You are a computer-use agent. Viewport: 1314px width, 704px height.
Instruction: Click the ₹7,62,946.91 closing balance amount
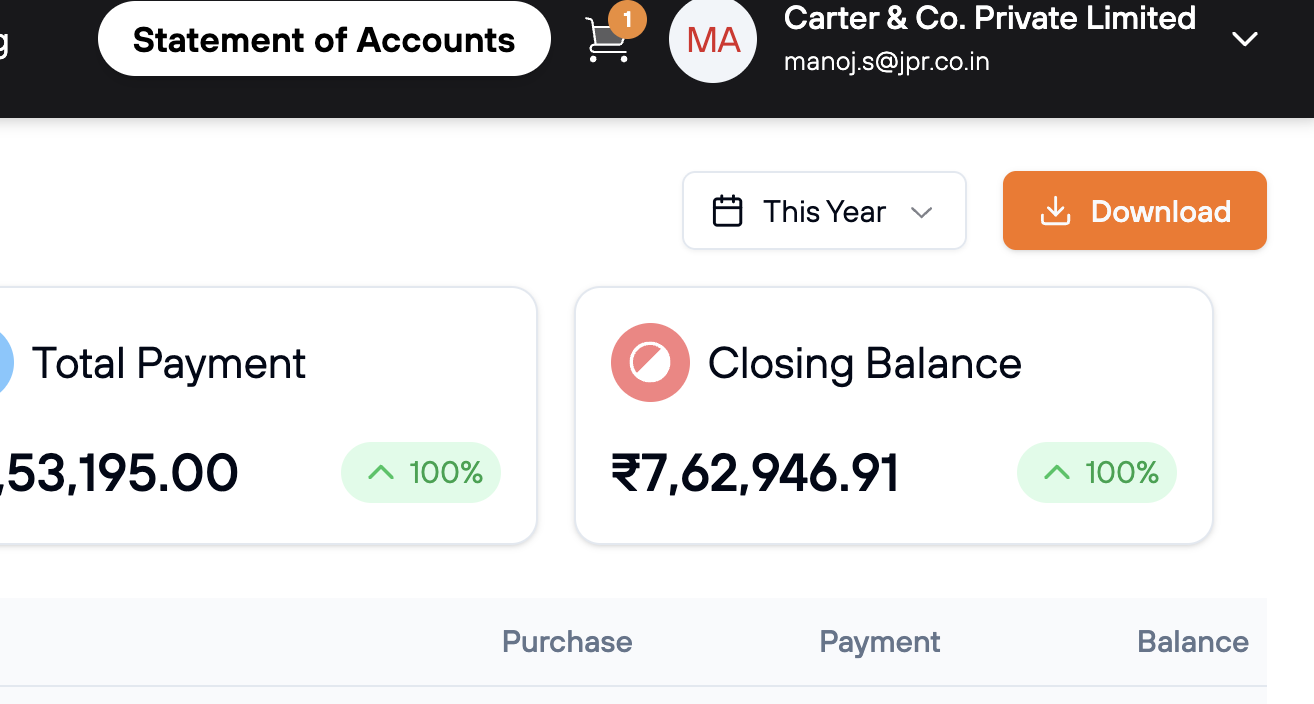pos(755,473)
